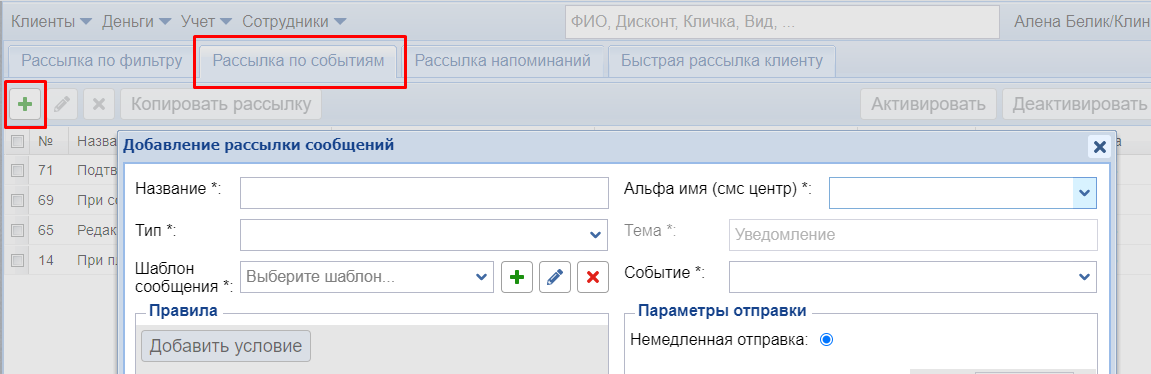
Task: Click the gray X delete icon in toolbar
Action: coord(98,104)
